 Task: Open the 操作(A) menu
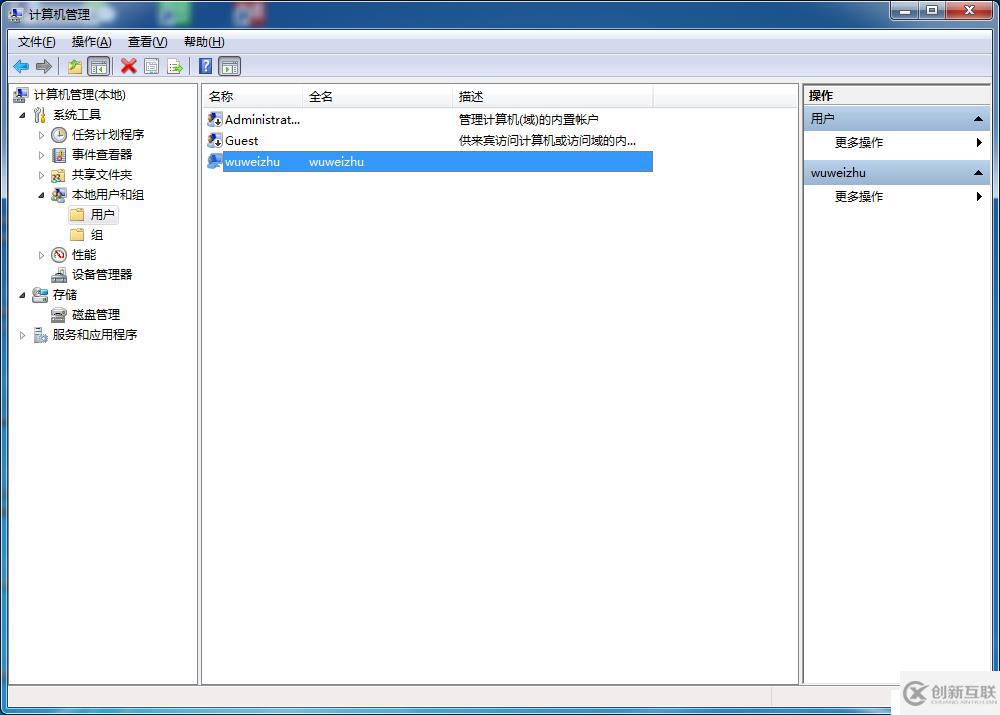[x=91, y=42]
